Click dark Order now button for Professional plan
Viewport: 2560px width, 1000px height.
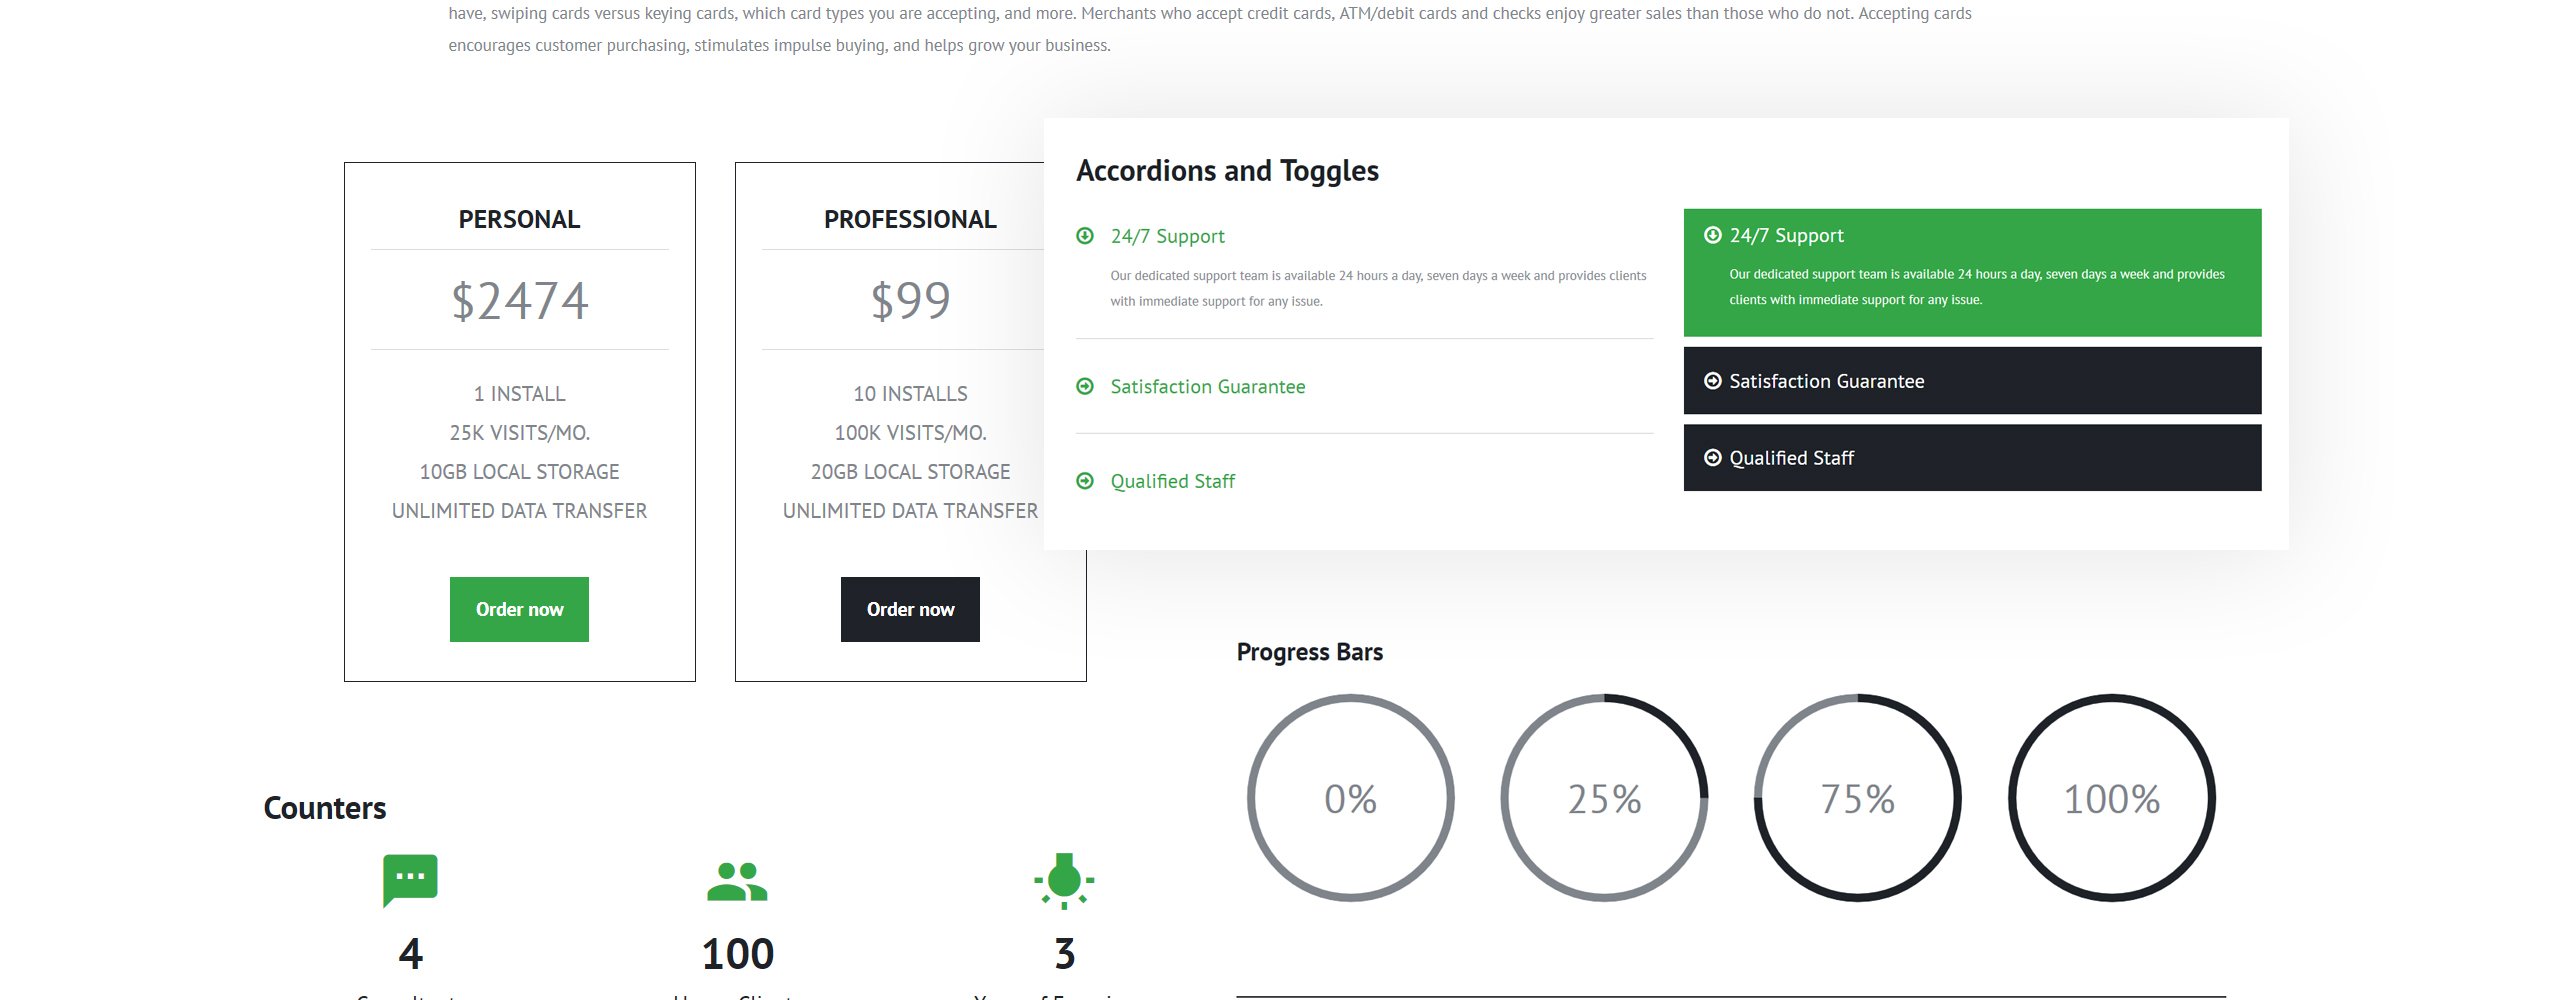[910, 609]
